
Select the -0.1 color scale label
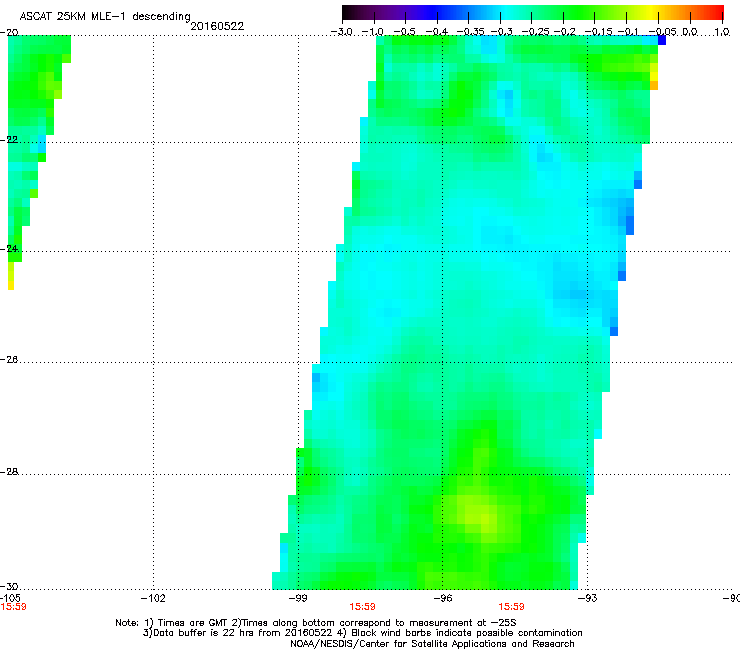point(628,32)
